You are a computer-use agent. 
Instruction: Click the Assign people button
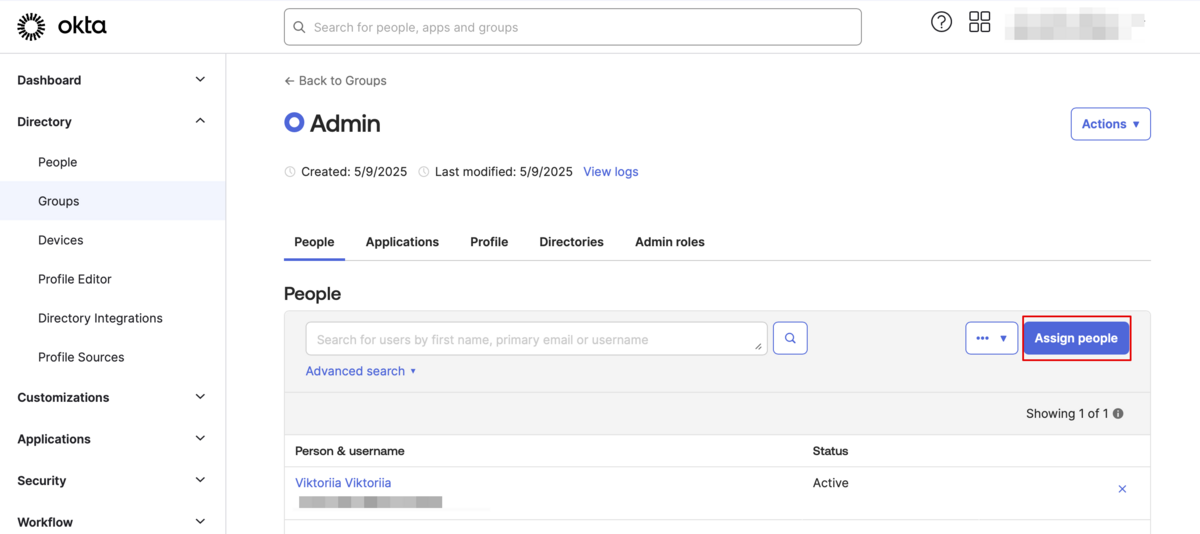pos(1076,338)
